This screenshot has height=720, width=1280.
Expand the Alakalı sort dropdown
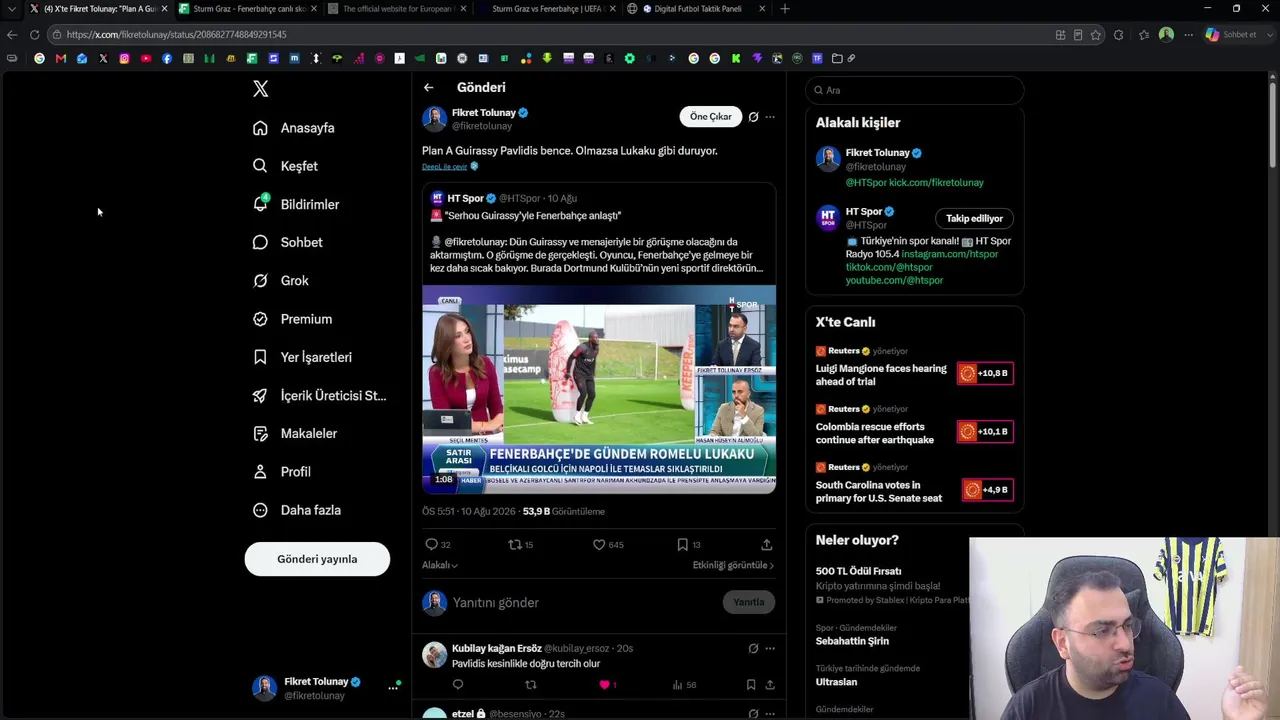pos(440,566)
